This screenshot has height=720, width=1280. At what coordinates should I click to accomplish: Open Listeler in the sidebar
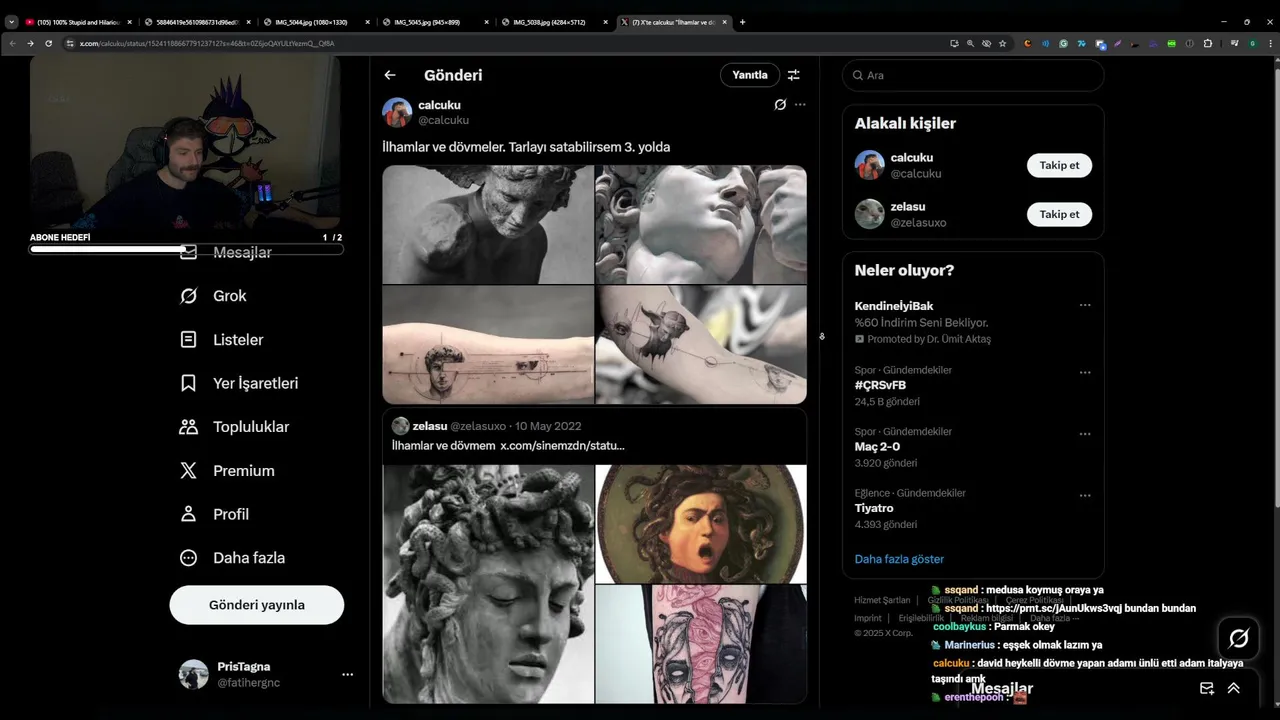click(x=221, y=340)
